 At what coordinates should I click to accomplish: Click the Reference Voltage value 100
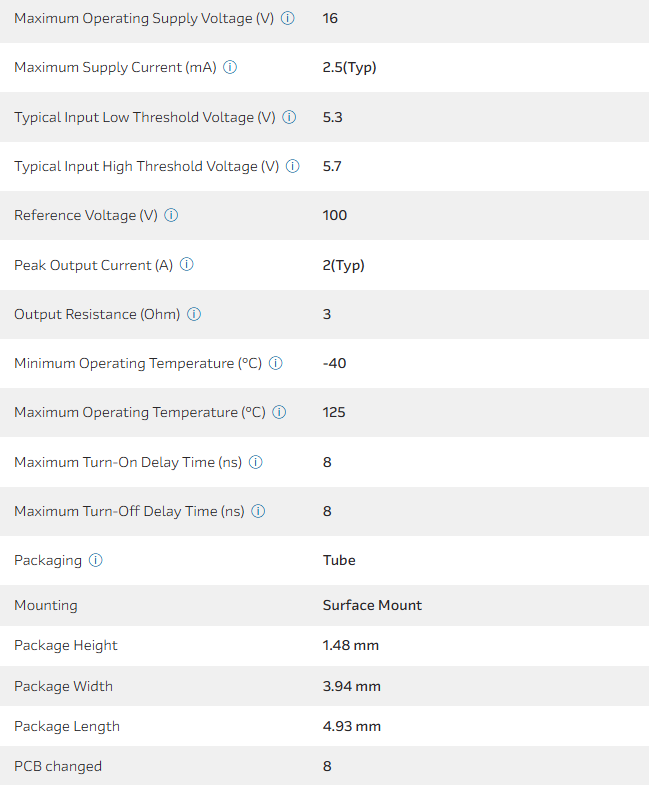335,215
